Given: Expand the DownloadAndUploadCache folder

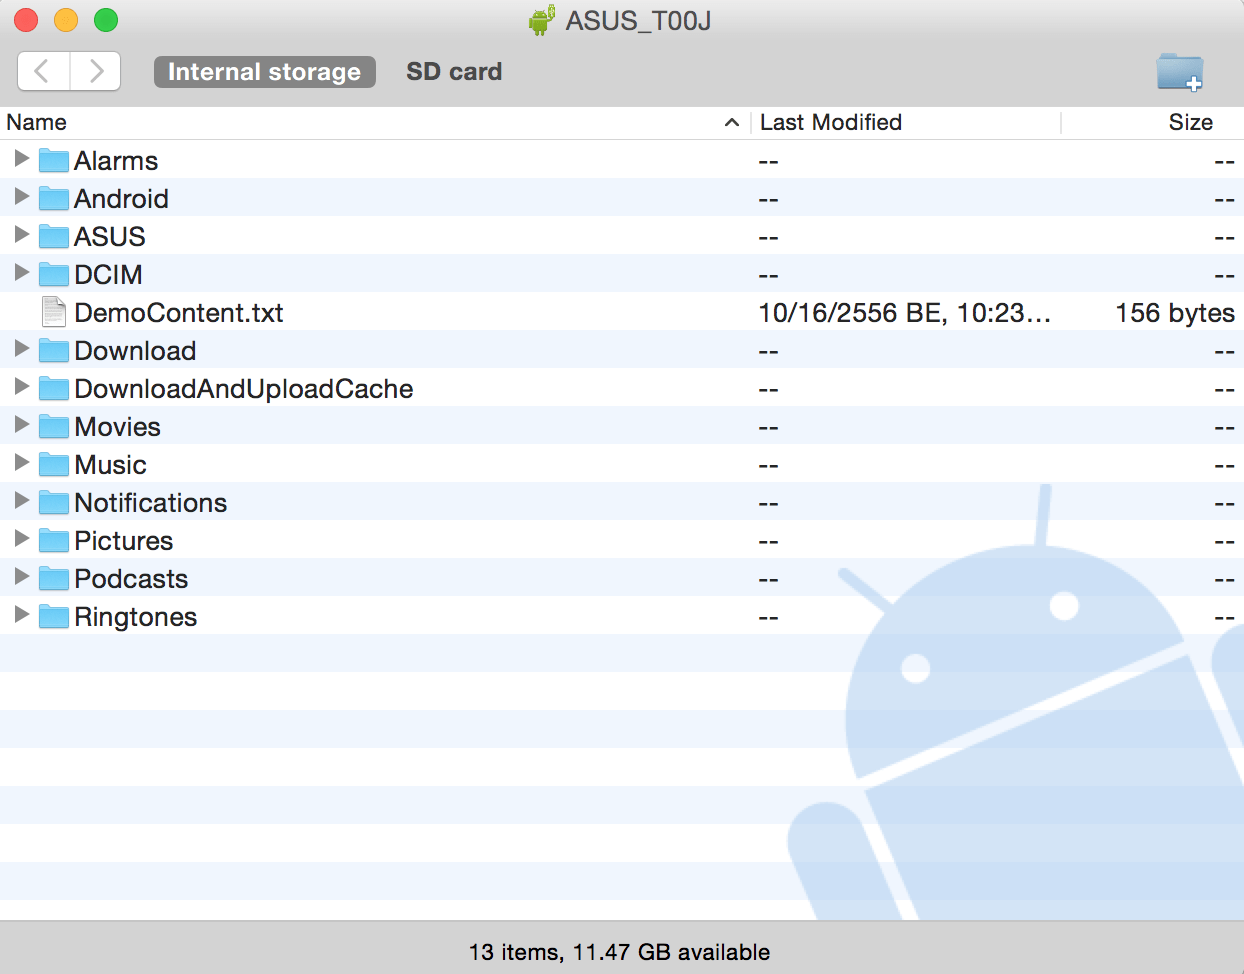Looking at the screenshot, I should (21, 387).
